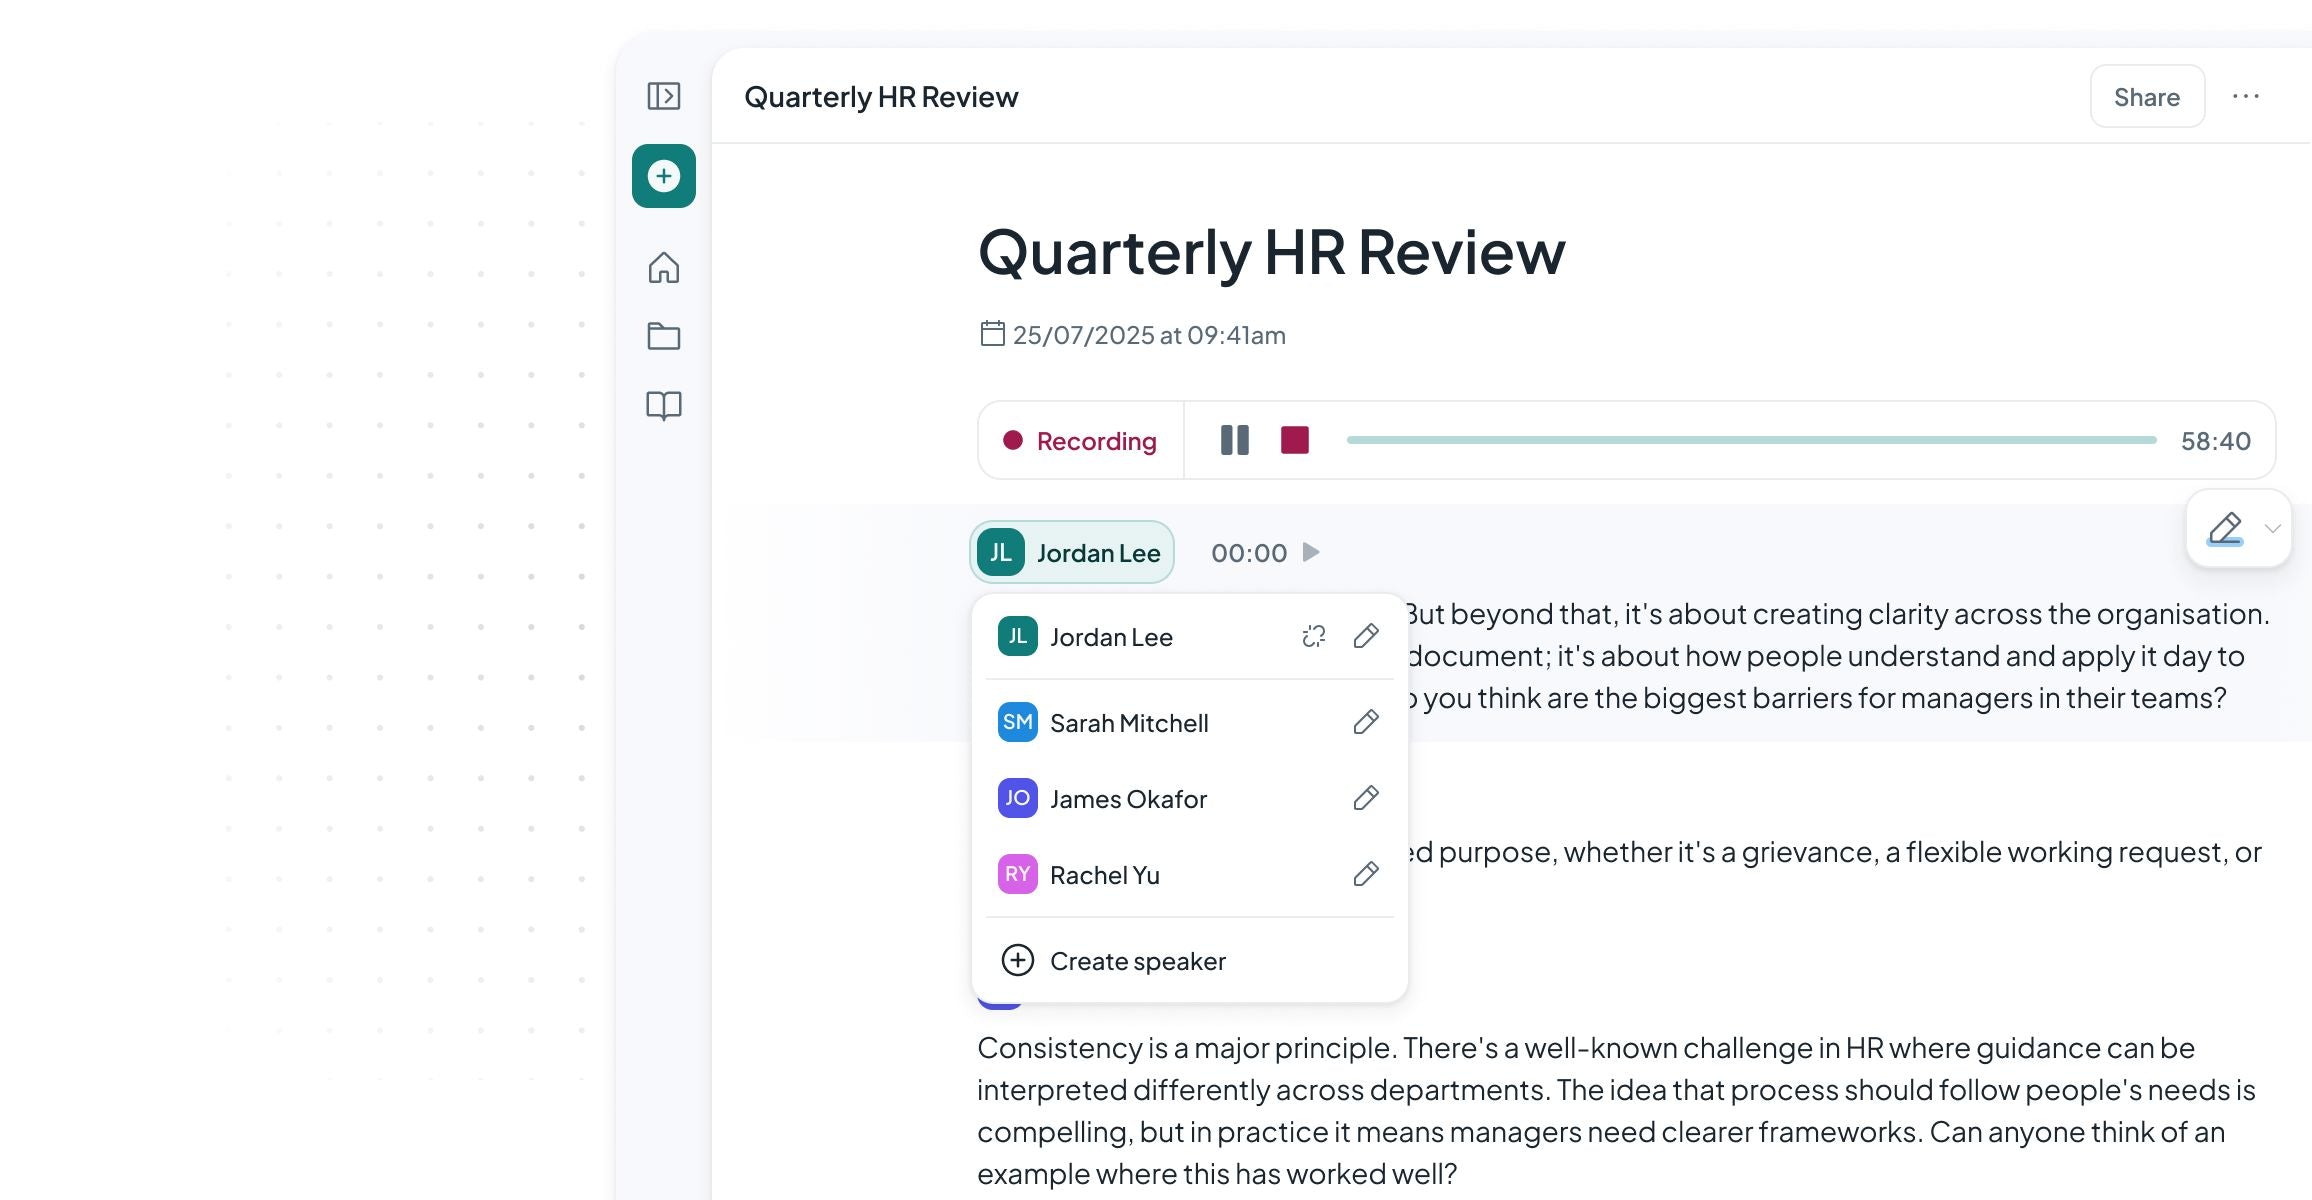The height and width of the screenshot is (1200, 2312).
Task: Toggle the sidebar panel icon
Action: (x=664, y=96)
